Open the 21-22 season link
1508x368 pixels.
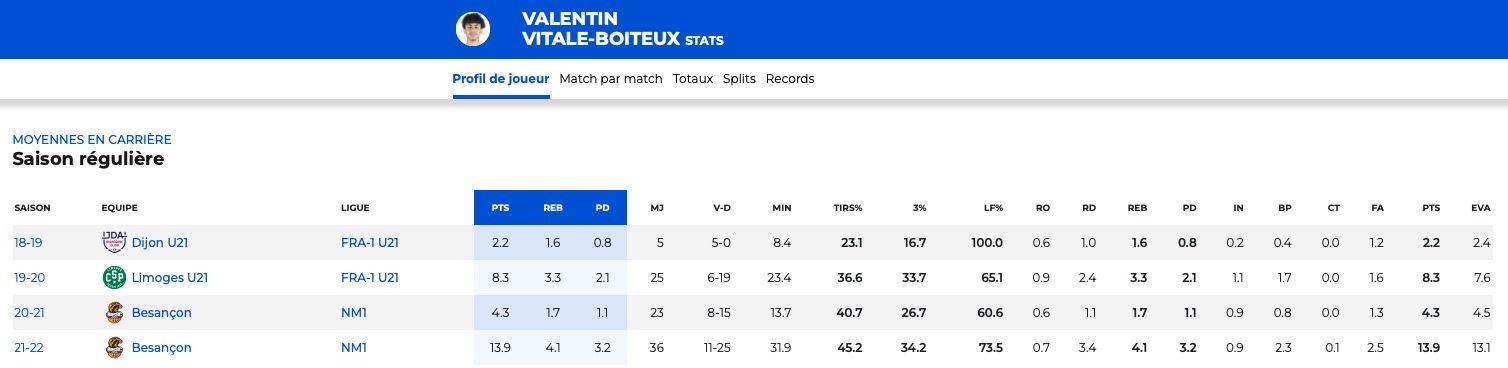[28, 347]
